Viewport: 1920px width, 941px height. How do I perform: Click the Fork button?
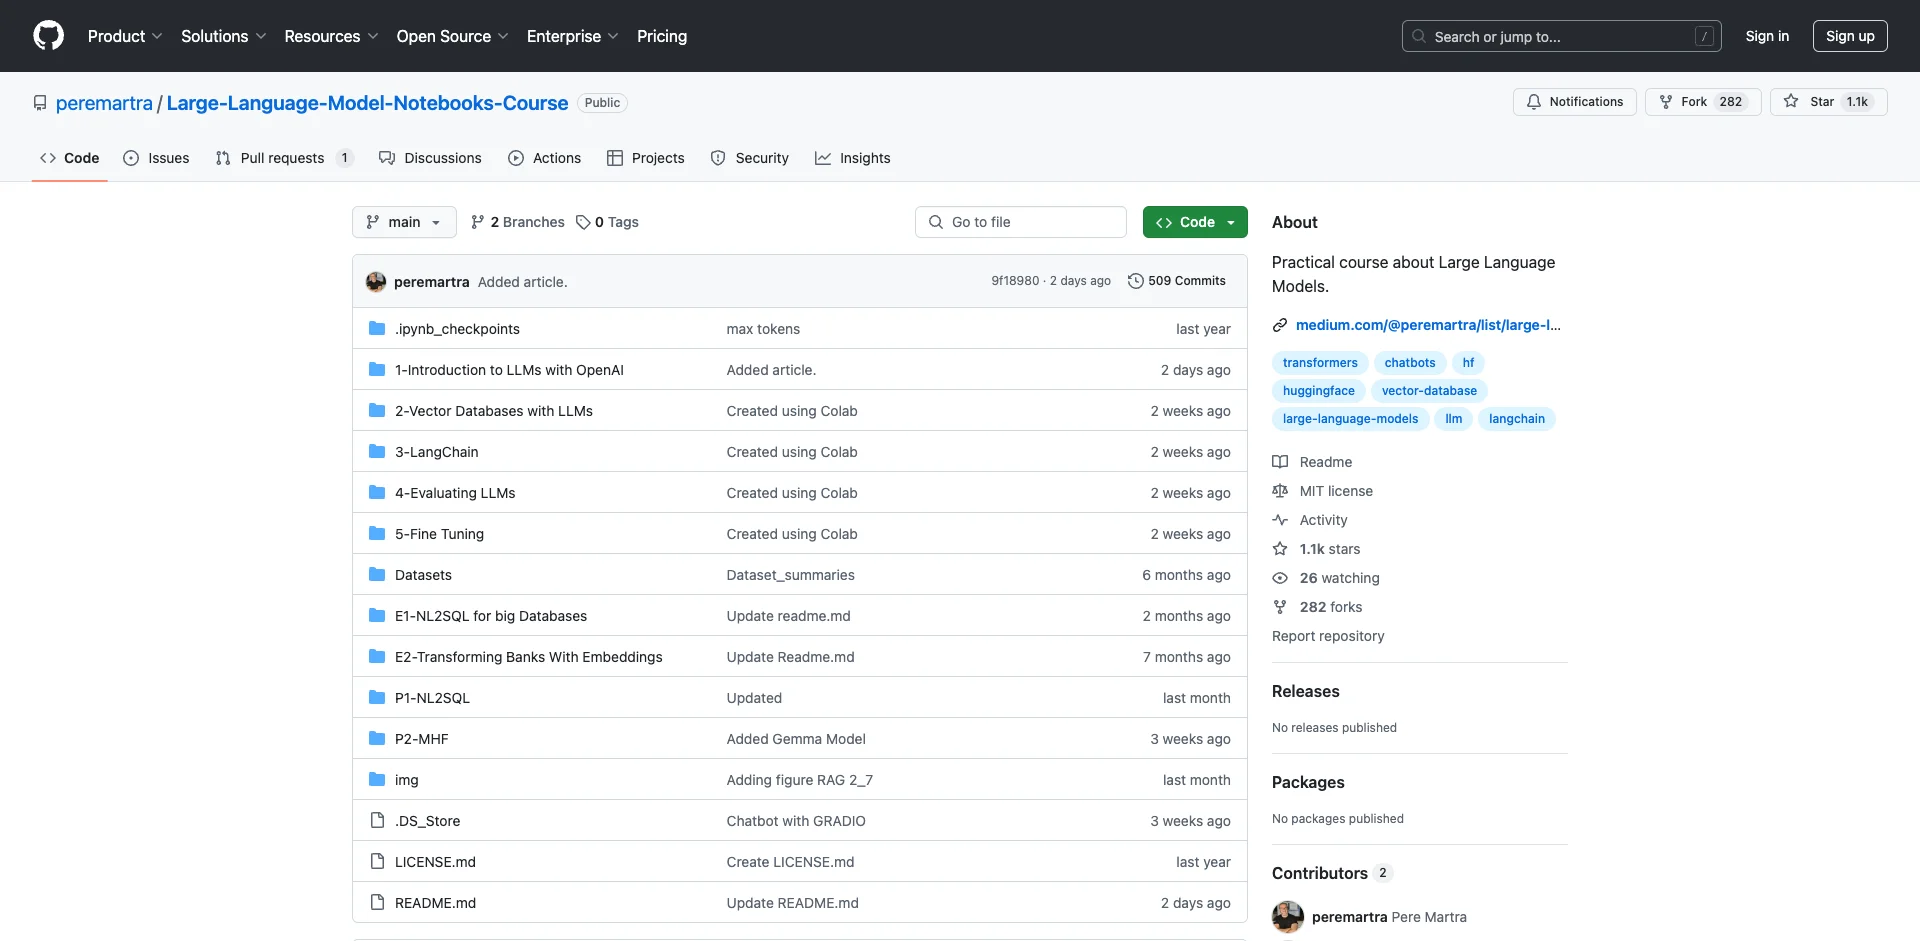pos(1703,102)
